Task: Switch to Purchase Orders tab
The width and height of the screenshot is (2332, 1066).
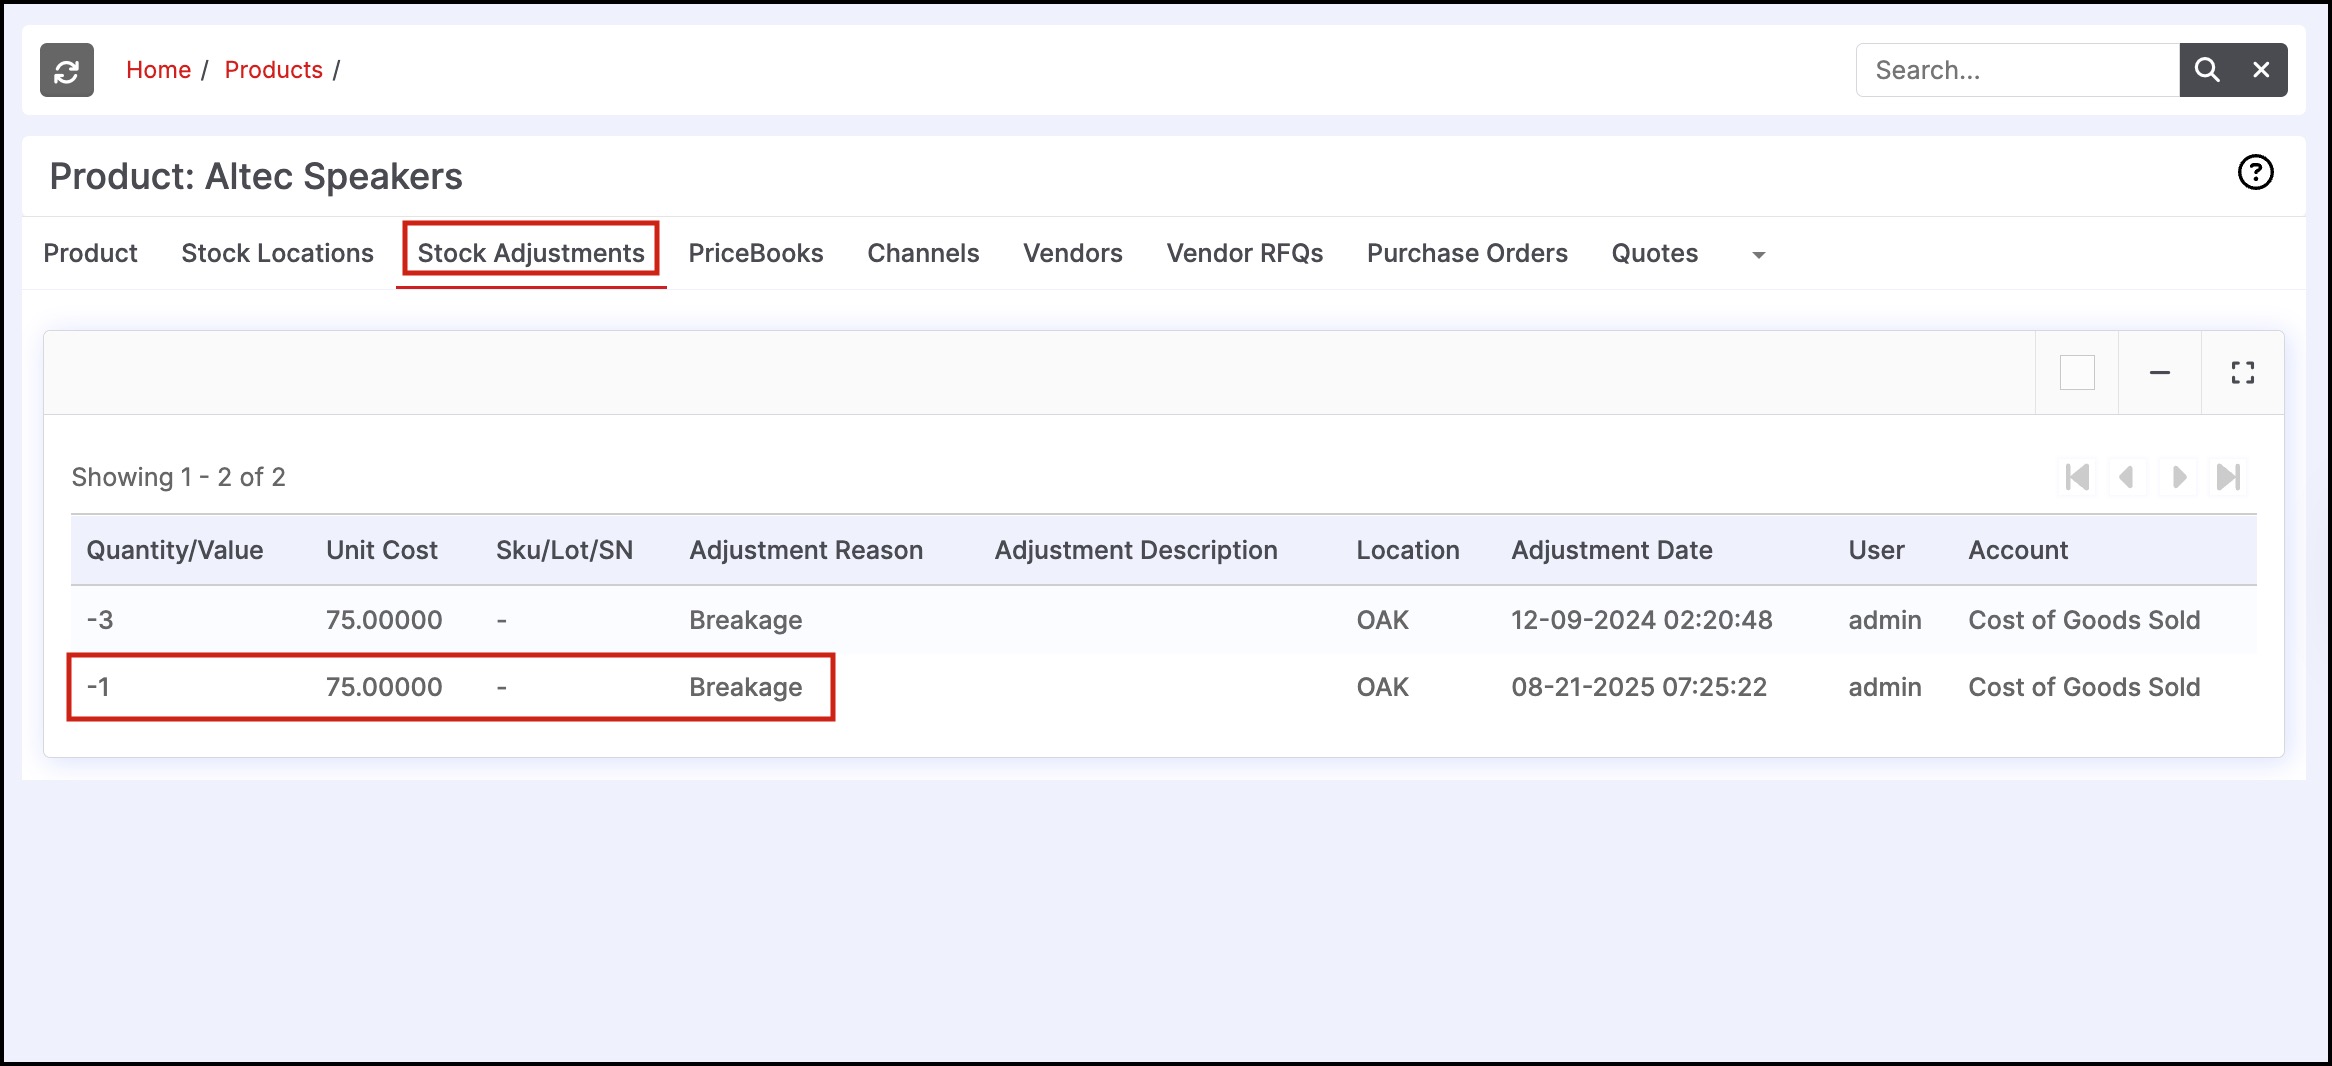Action: pyautogui.click(x=1467, y=253)
